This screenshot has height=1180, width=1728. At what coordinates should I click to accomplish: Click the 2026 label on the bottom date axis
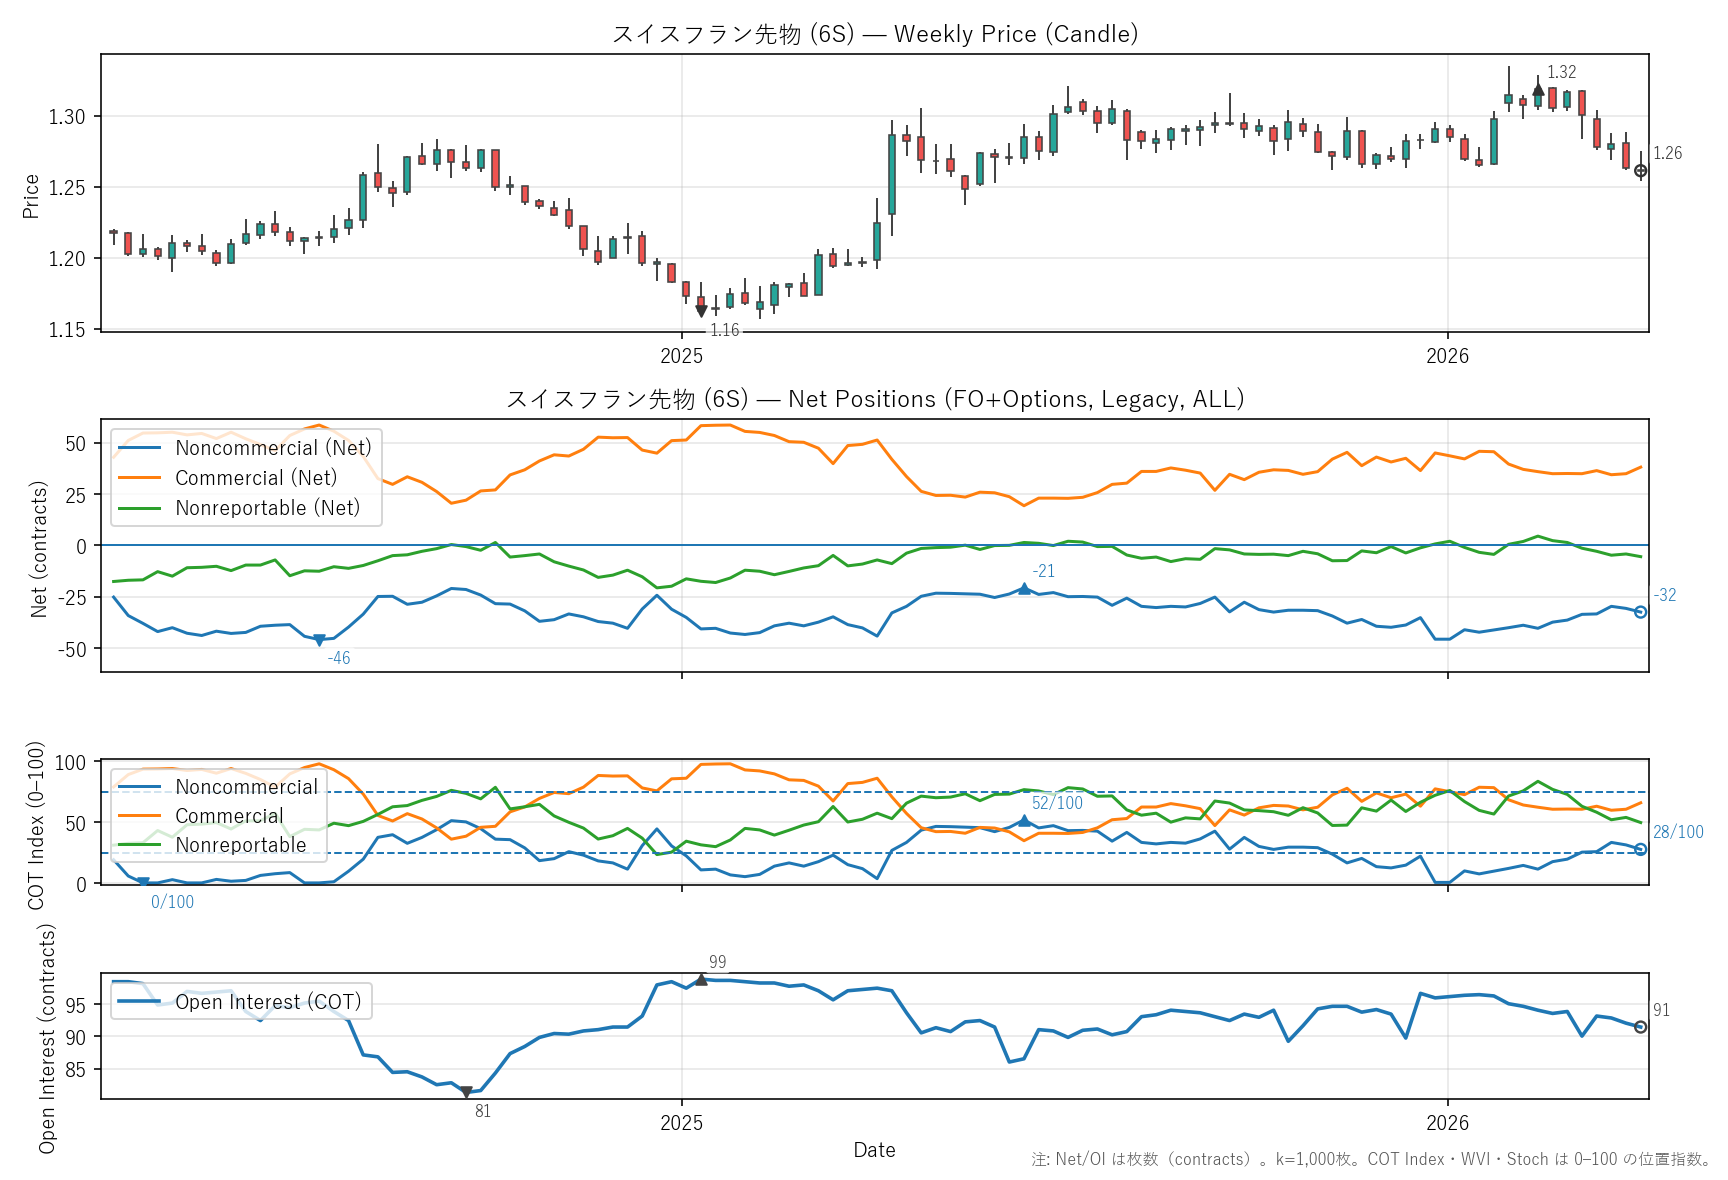point(1447,1122)
